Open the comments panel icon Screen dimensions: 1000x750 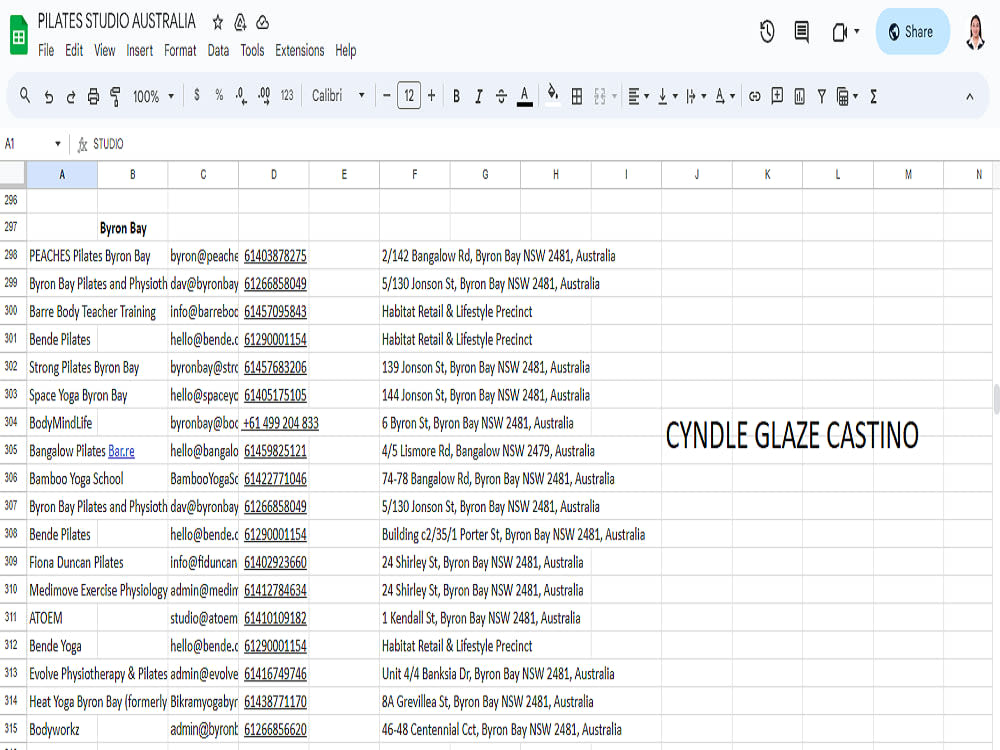tap(802, 31)
